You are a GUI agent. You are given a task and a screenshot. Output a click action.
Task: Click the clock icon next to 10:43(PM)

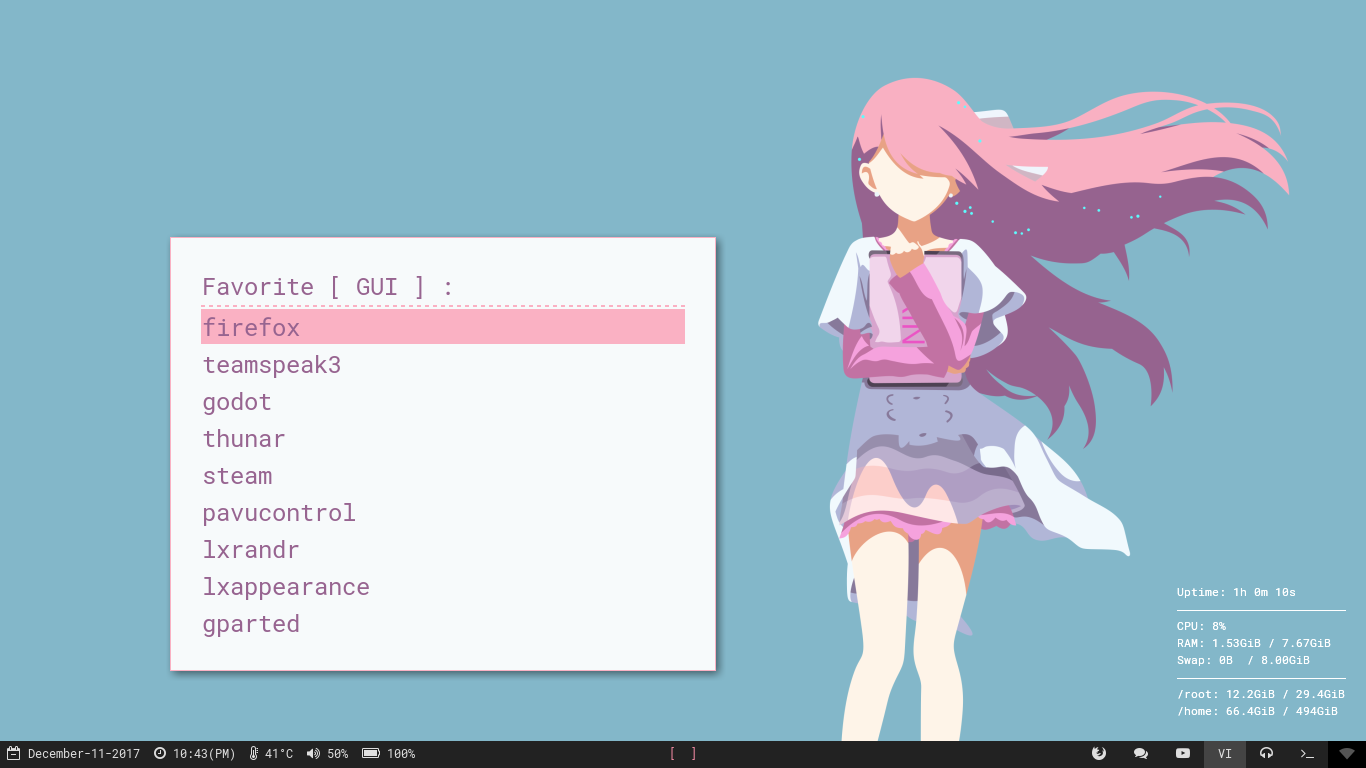pos(158,753)
